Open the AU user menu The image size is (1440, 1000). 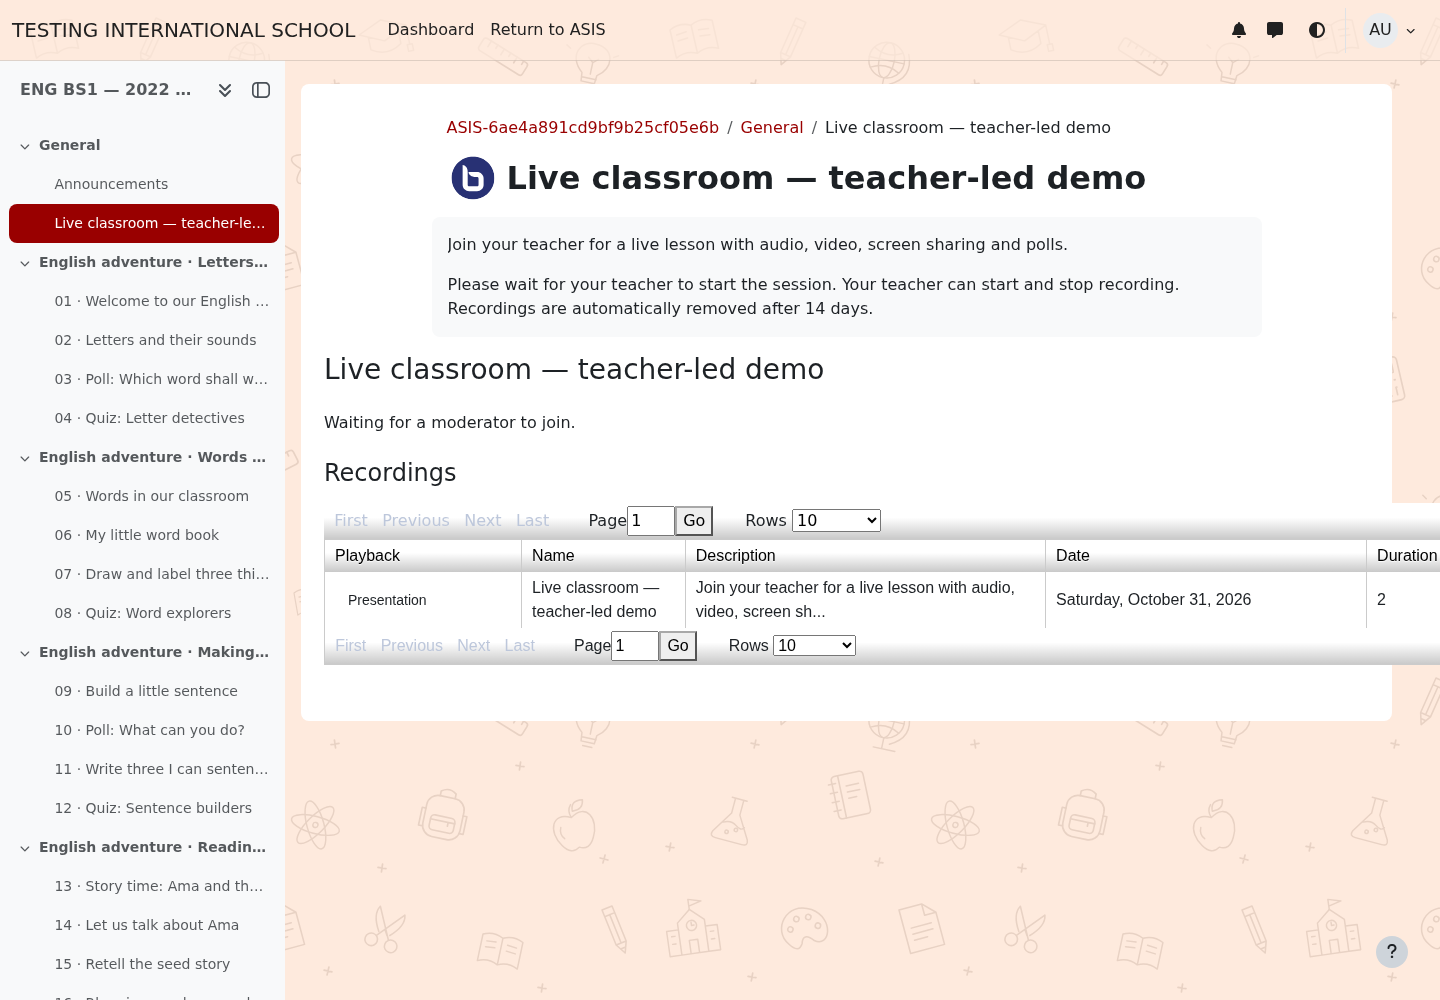coord(1391,30)
